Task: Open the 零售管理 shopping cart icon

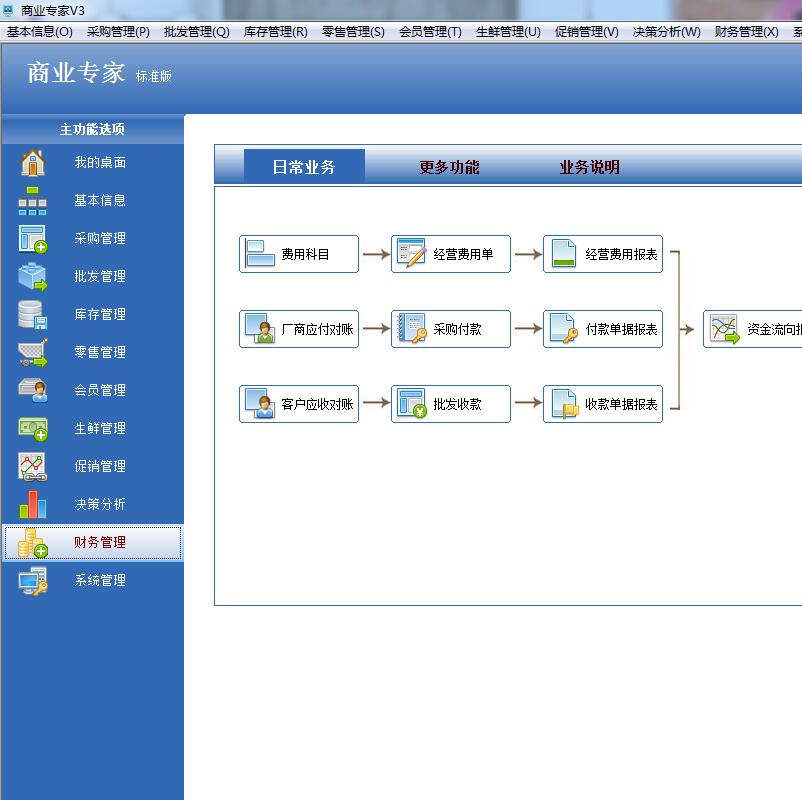Action: coord(33,352)
